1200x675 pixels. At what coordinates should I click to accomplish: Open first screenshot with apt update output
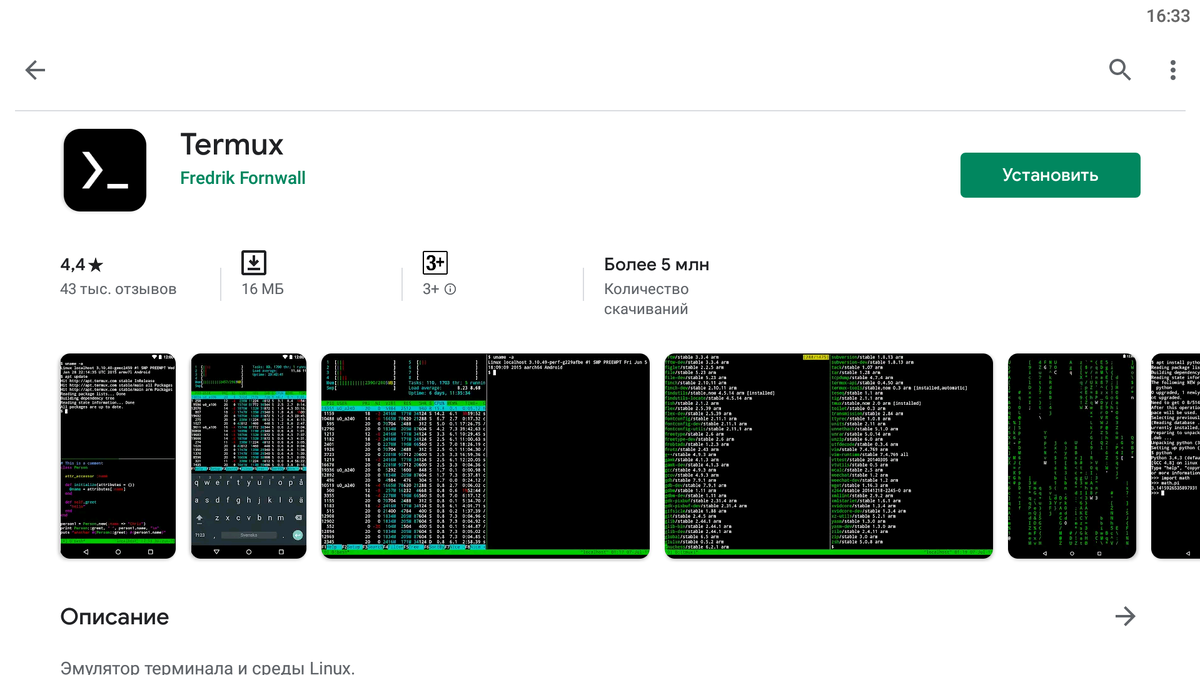118,456
